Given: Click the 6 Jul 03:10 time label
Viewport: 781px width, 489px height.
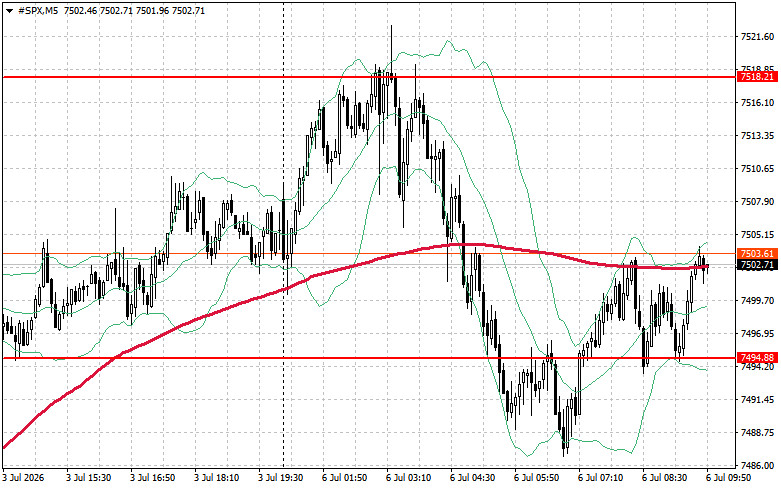Looking at the screenshot, I should 408,478.
